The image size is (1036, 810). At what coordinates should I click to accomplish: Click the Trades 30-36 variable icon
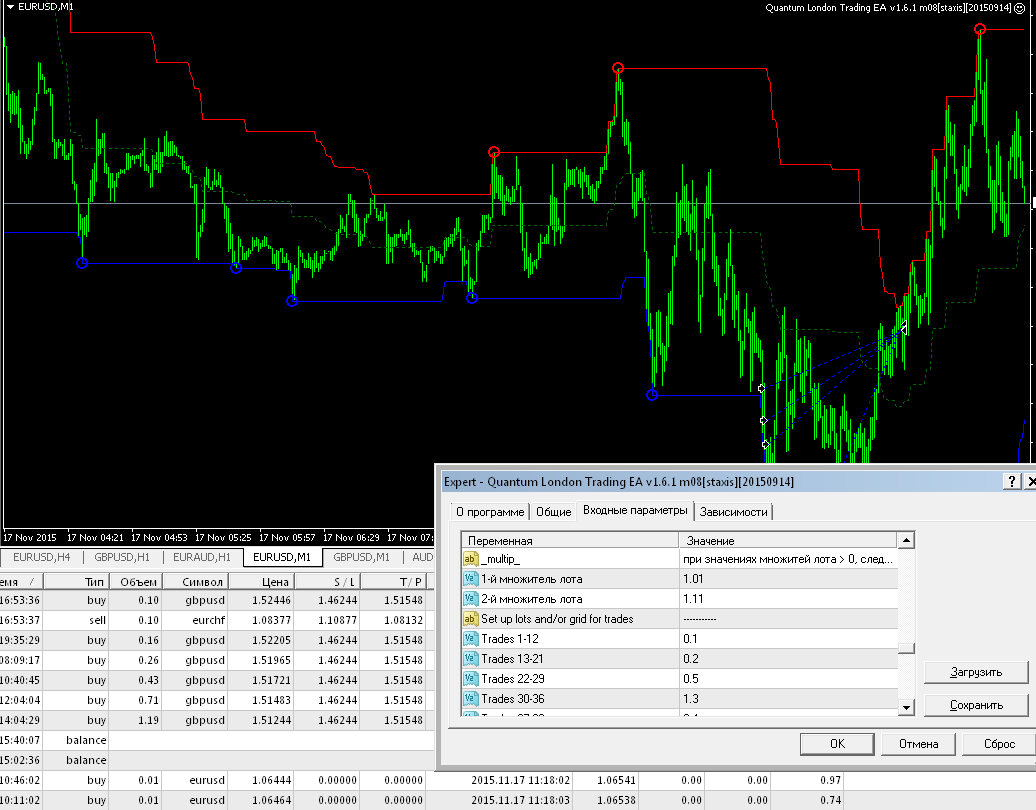pyautogui.click(x=470, y=698)
